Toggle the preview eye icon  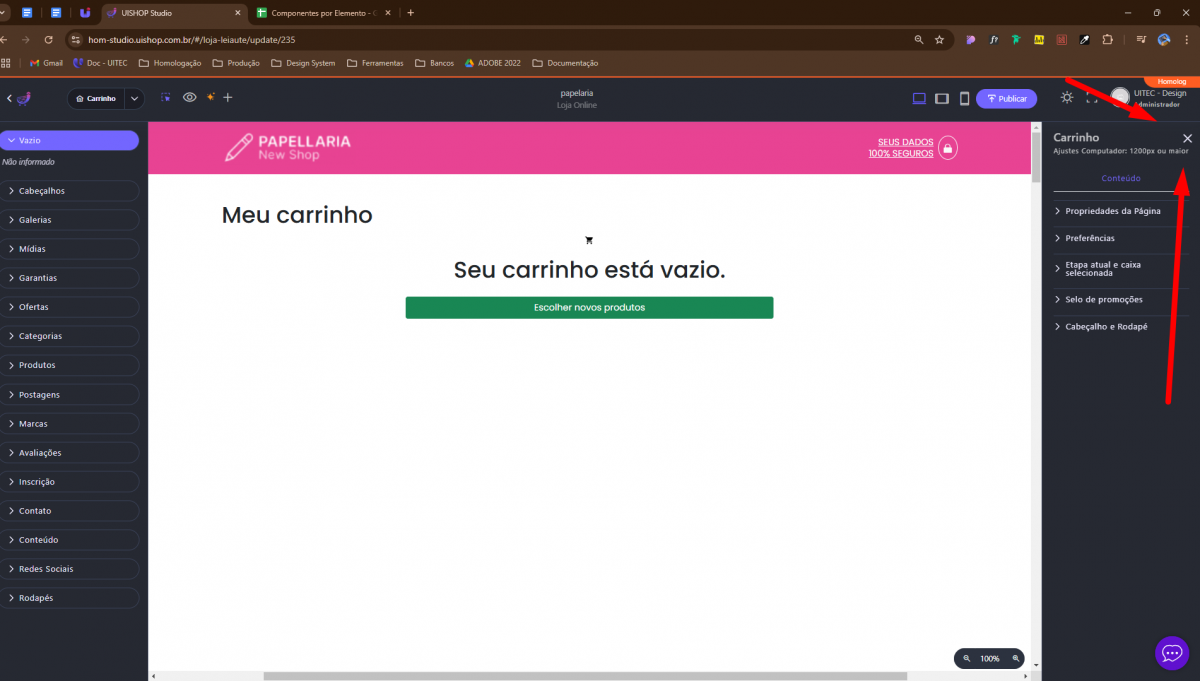(x=189, y=98)
